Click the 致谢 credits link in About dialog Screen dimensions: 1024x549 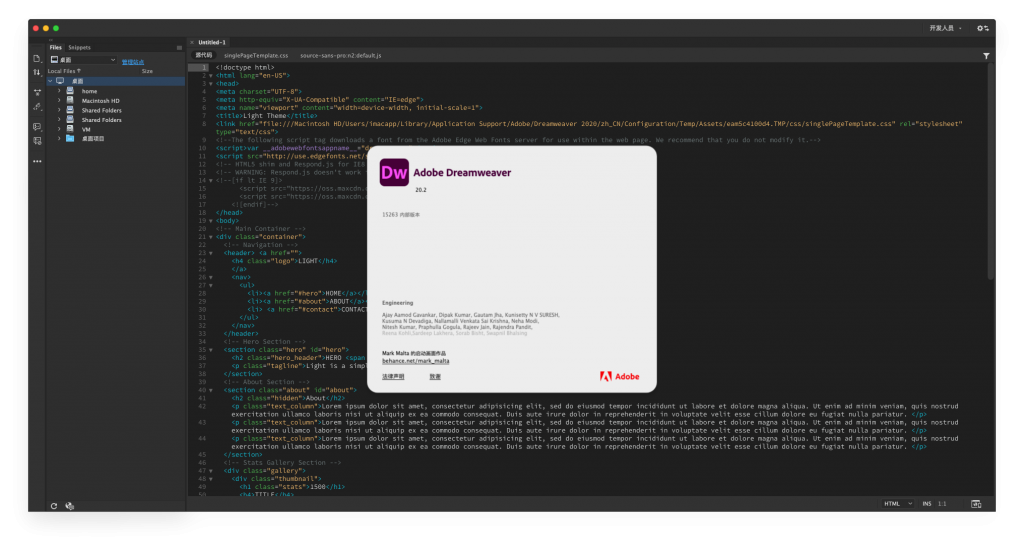tap(435, 377)
